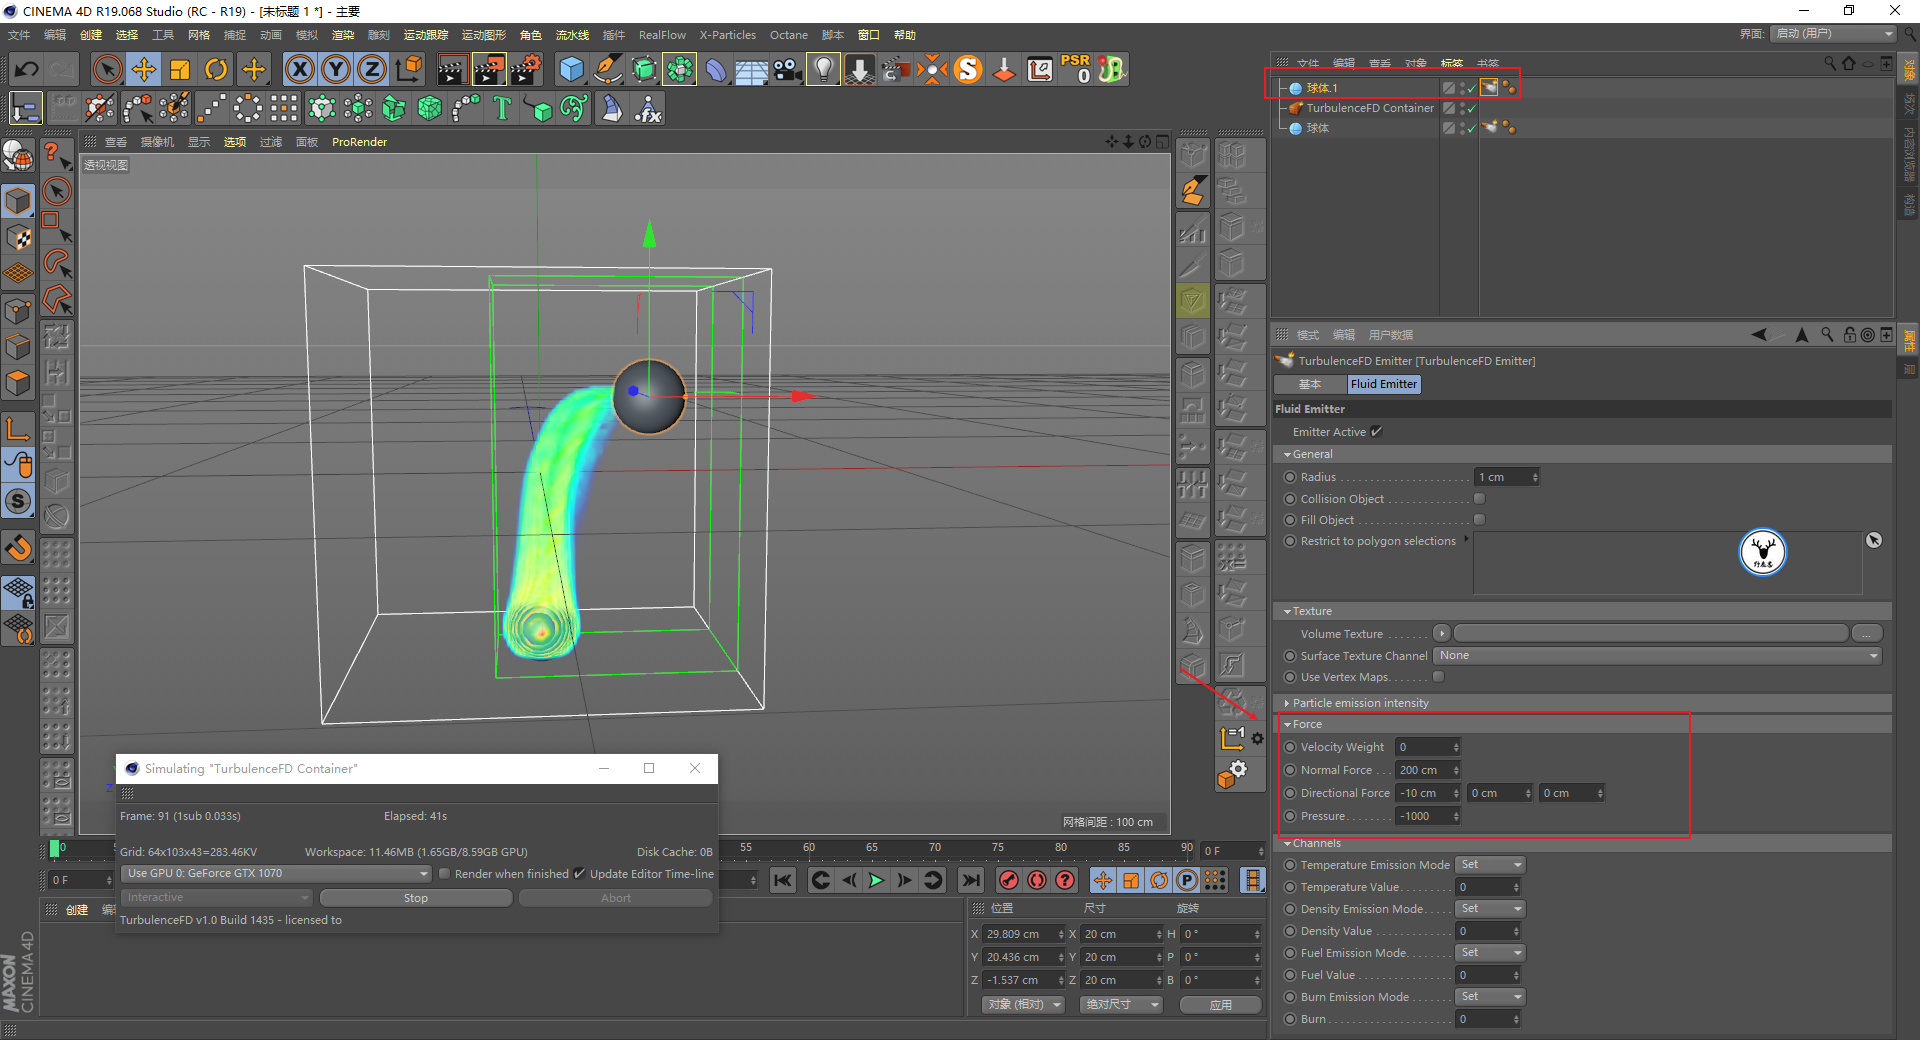The image size is (1920, 1040).
Task: Click the Light object icon
Action: [822, 69]
